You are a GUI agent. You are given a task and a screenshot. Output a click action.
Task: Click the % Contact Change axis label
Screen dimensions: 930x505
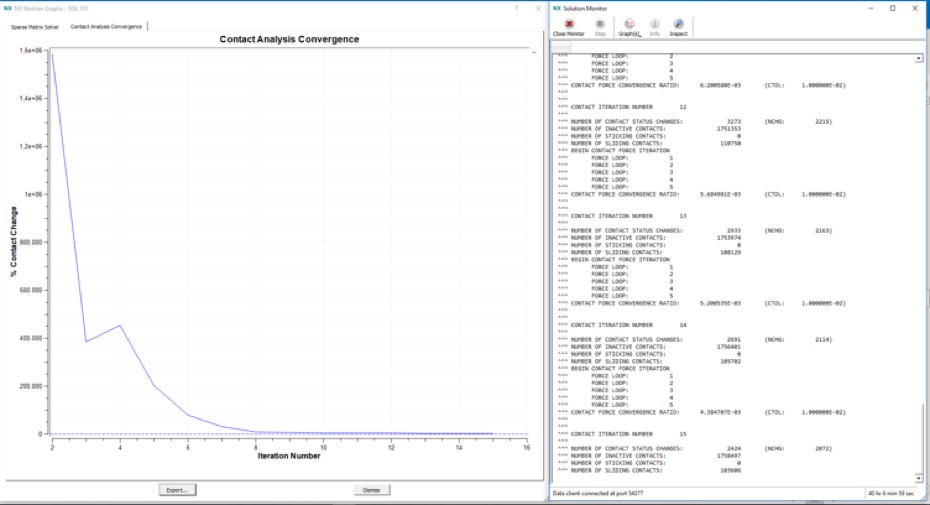coord(14,242)
